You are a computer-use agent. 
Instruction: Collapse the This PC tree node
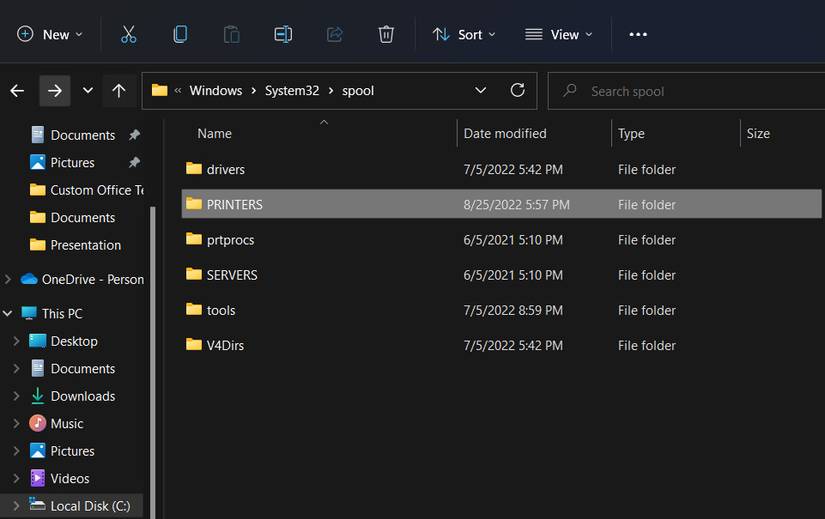[x=8, y=313]
